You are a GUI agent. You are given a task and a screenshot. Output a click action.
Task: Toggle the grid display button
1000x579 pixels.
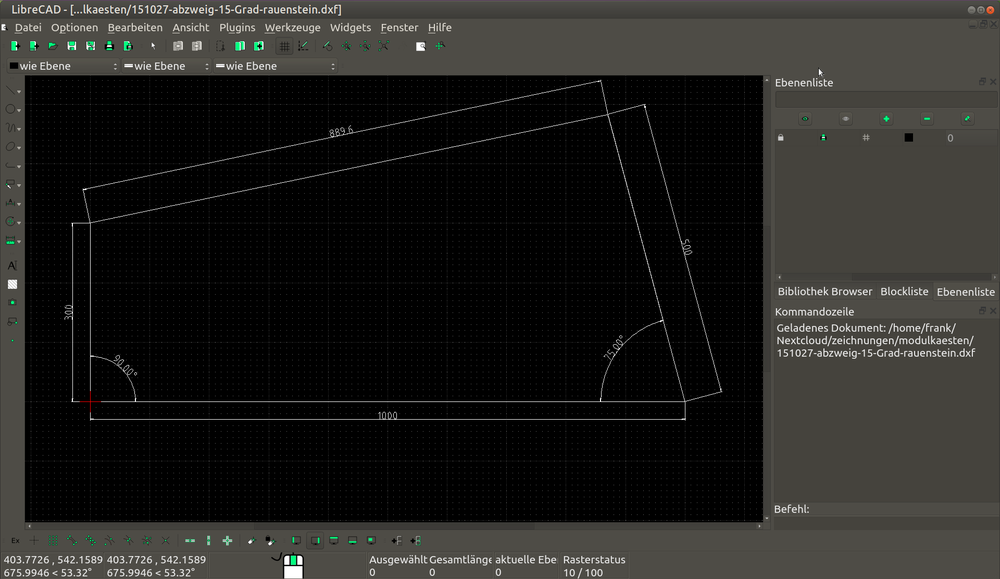(x=285, y=46)
